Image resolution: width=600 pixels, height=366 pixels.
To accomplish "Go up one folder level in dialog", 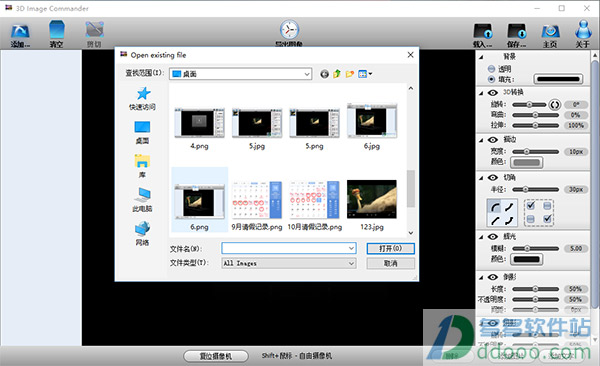I will (337, 74).
